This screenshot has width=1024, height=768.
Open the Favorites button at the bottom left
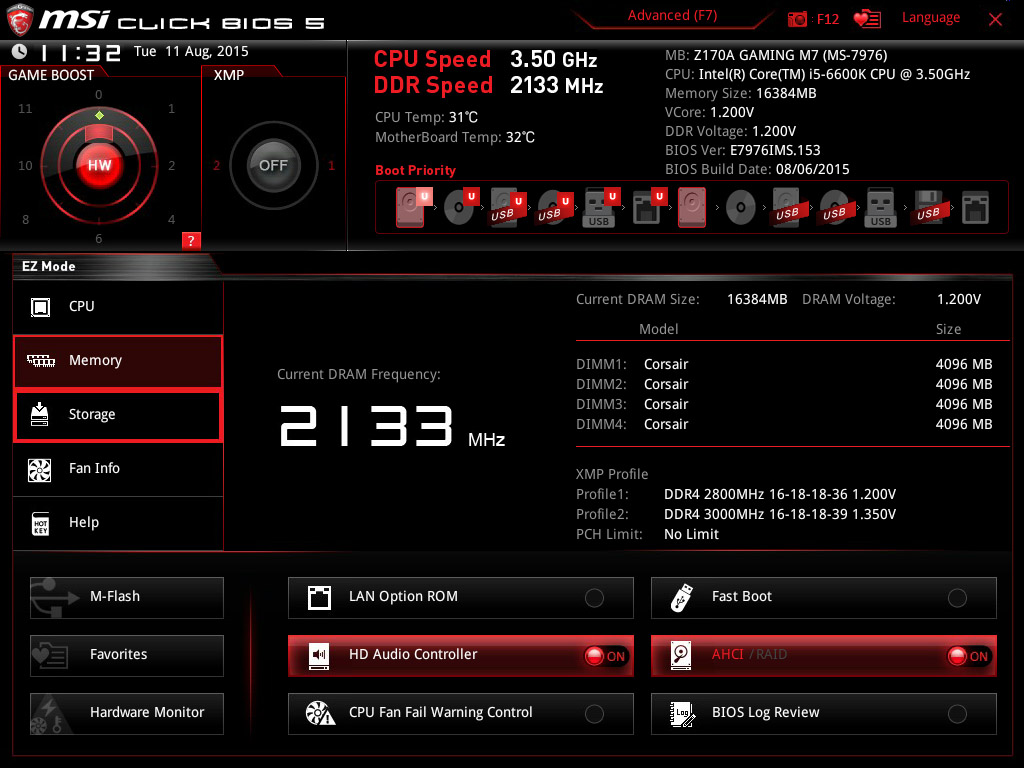point(127,656)
